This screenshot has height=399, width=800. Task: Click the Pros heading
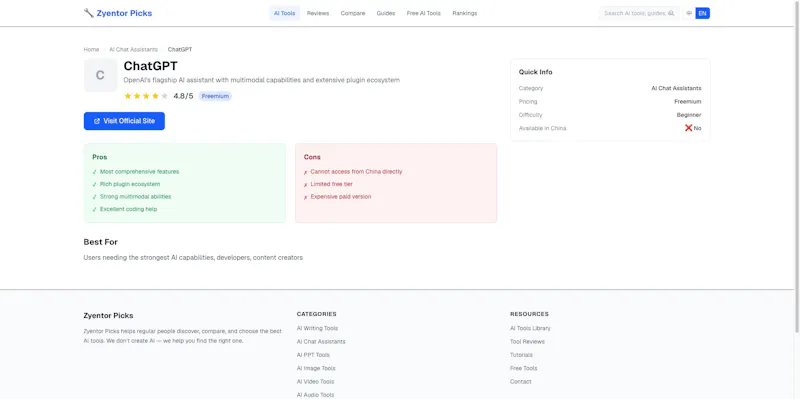100,157
